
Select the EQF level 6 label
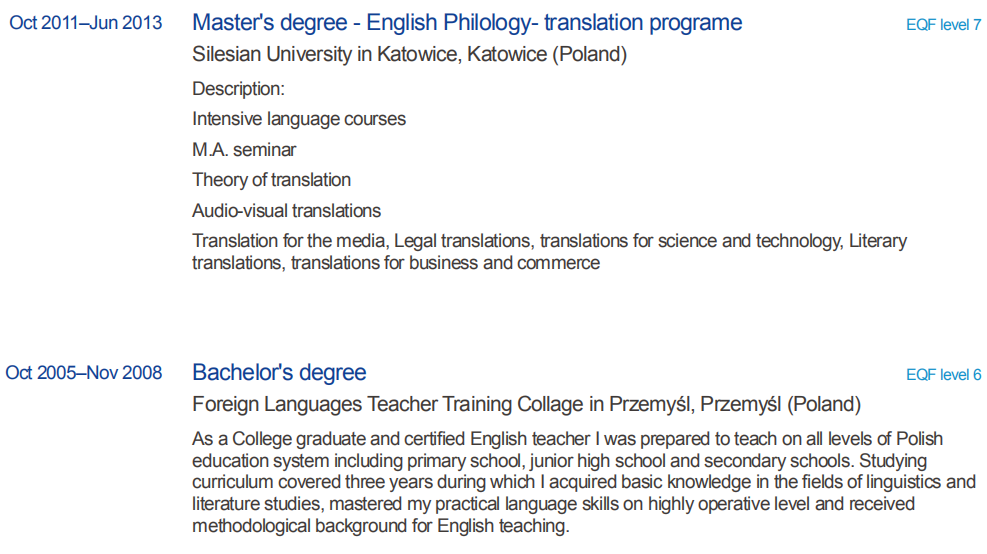pos(943,375)
